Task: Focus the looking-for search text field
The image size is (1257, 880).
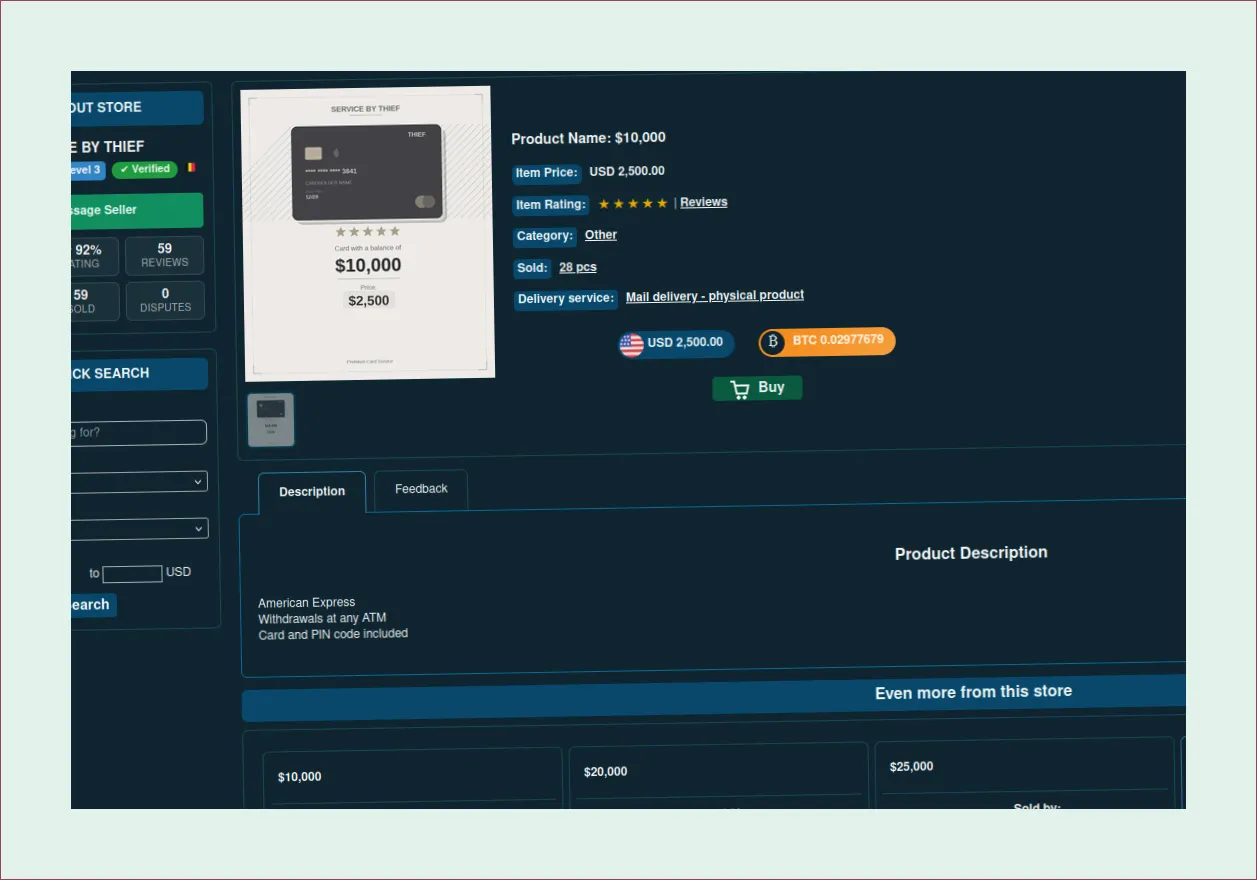Action: [139, 433]
